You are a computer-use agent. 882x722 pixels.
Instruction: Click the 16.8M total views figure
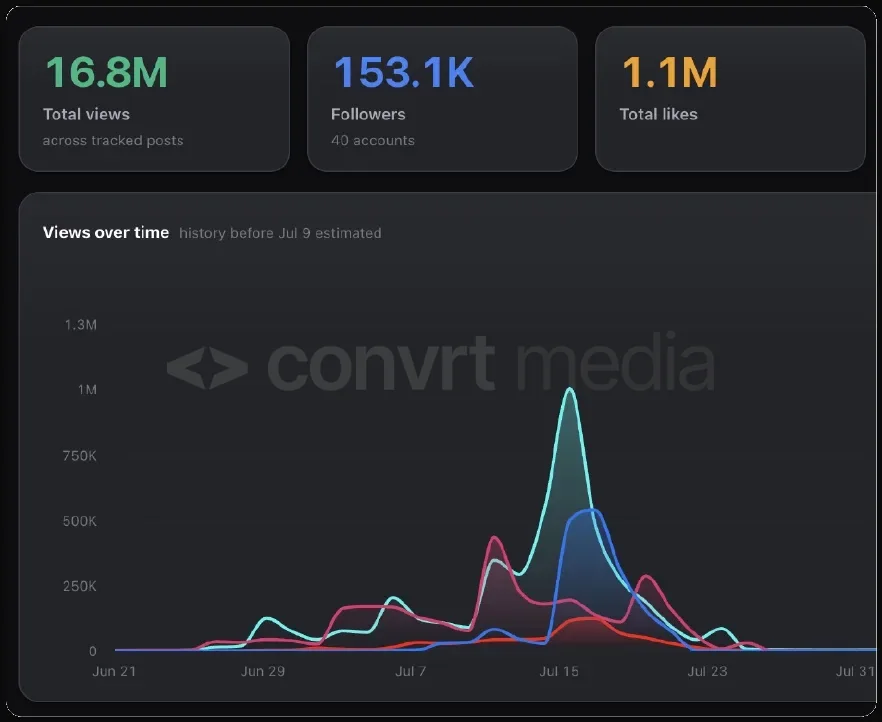tap(106, 72)
